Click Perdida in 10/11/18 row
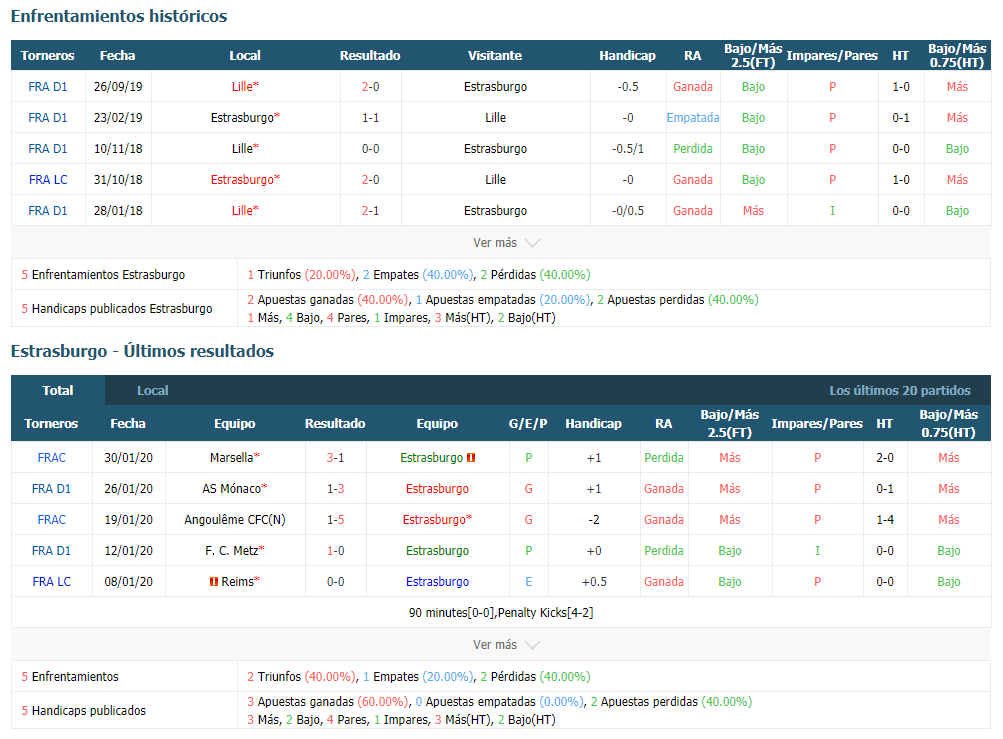This screenshot has height=739, width=1003. [693, 148]
